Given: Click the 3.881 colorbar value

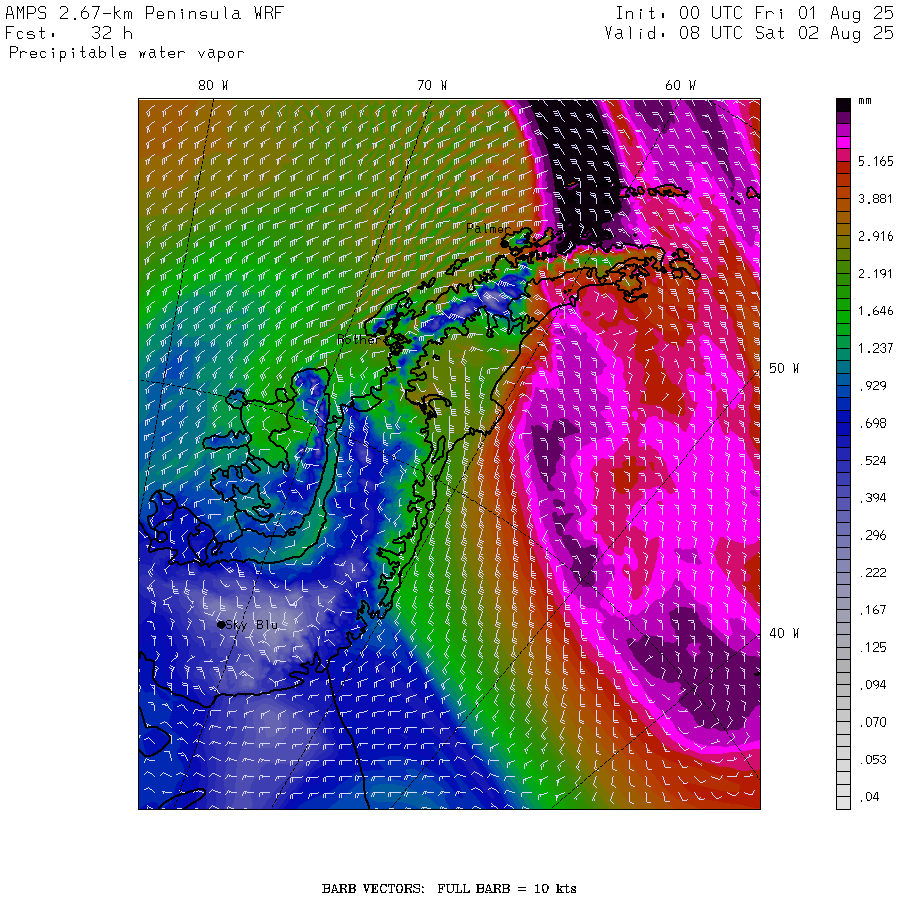Looking at the screenshot, I should pos(875,199).
